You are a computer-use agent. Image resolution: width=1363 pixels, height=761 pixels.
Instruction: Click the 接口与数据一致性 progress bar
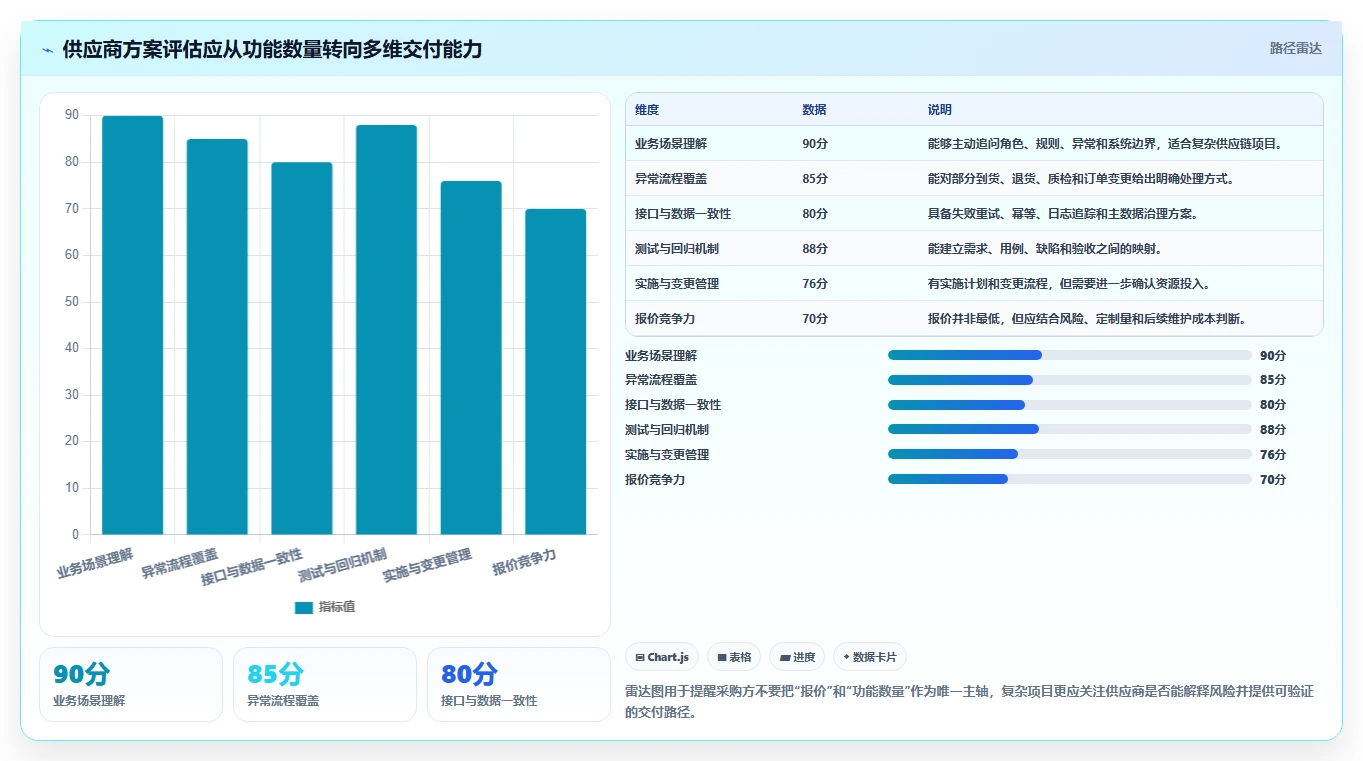click(1069, 405)
